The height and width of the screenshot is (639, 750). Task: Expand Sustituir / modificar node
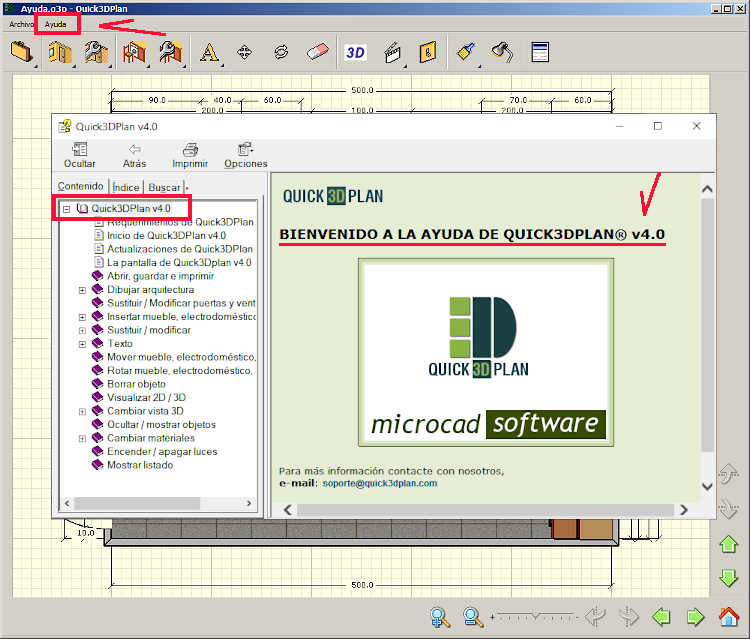tap(82, 331)
